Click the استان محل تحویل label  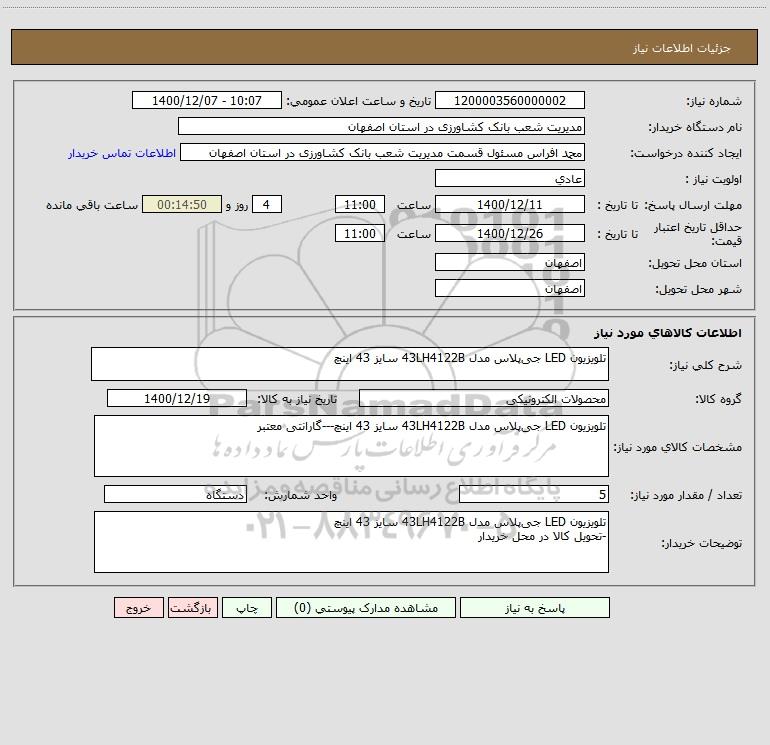[x=695, y=263]
